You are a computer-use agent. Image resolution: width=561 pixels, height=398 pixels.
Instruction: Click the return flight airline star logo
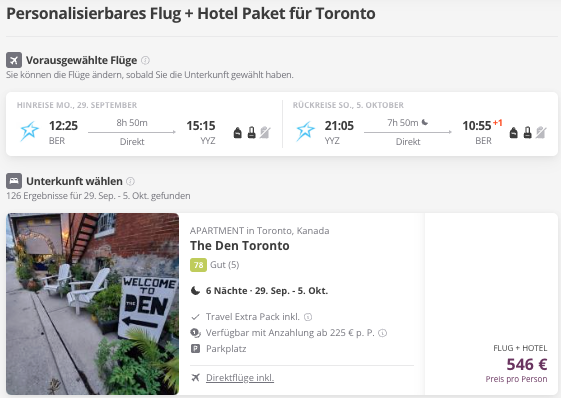click(306, 131)
